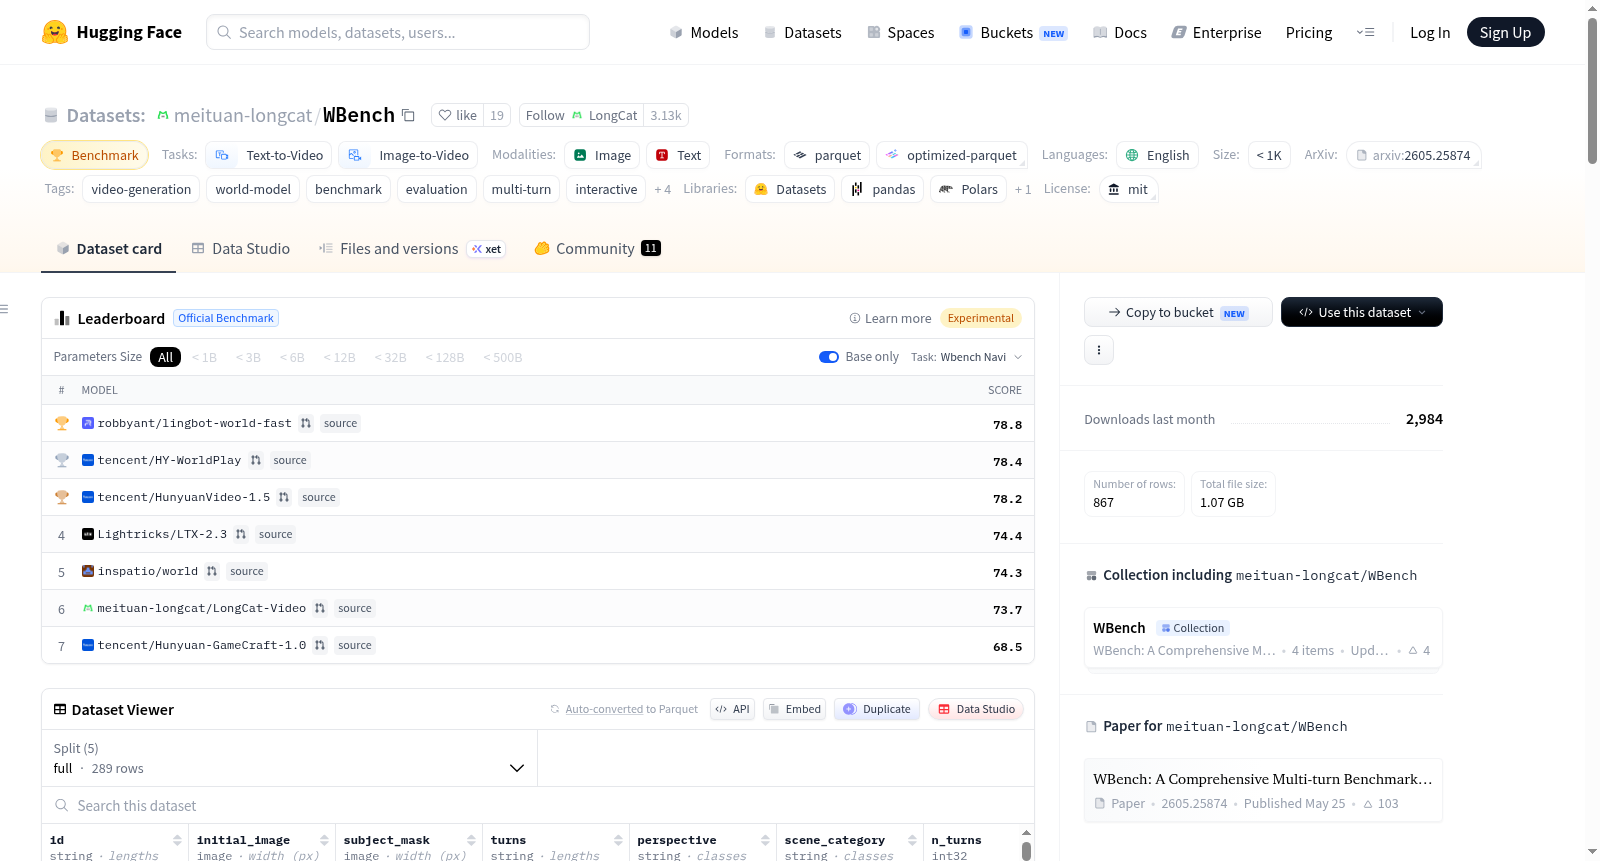Click the collection upvote count 4
This screenshot has height=861, width=1600.
(1419, 651)
